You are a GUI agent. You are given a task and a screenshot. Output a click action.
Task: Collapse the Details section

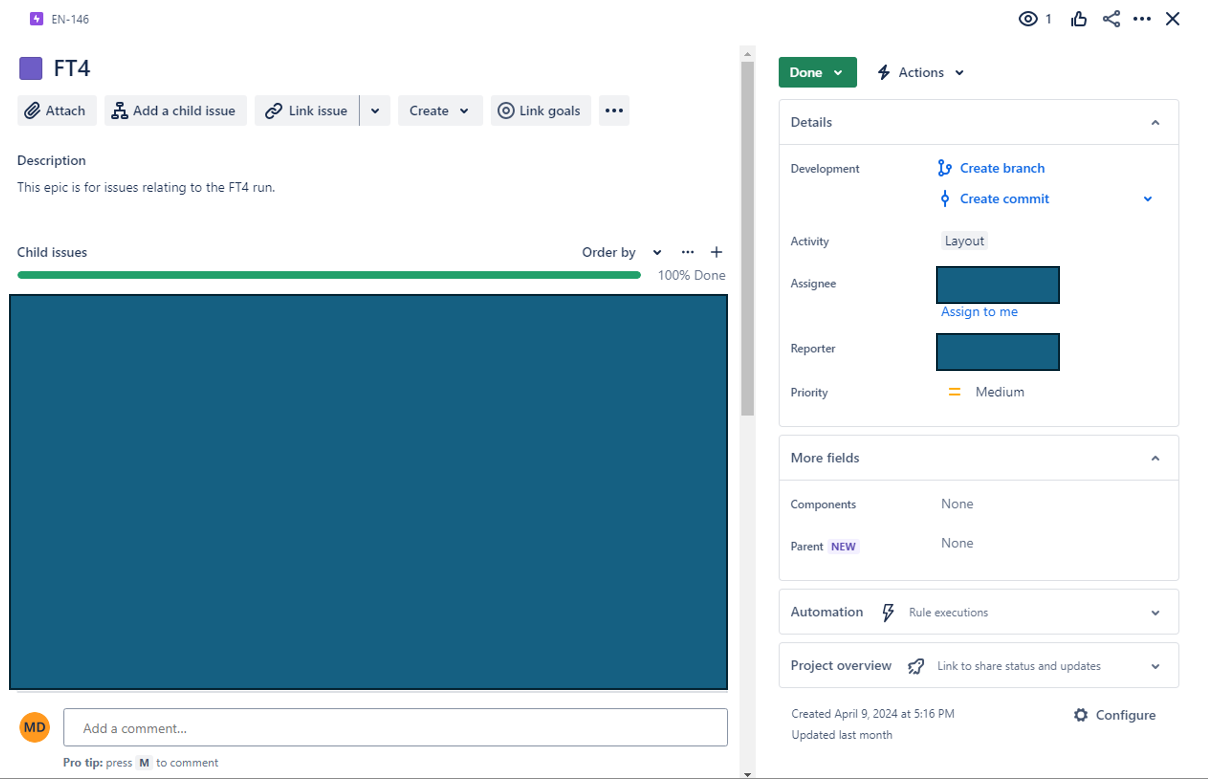pyautogui.click(x=1155, y=123)
